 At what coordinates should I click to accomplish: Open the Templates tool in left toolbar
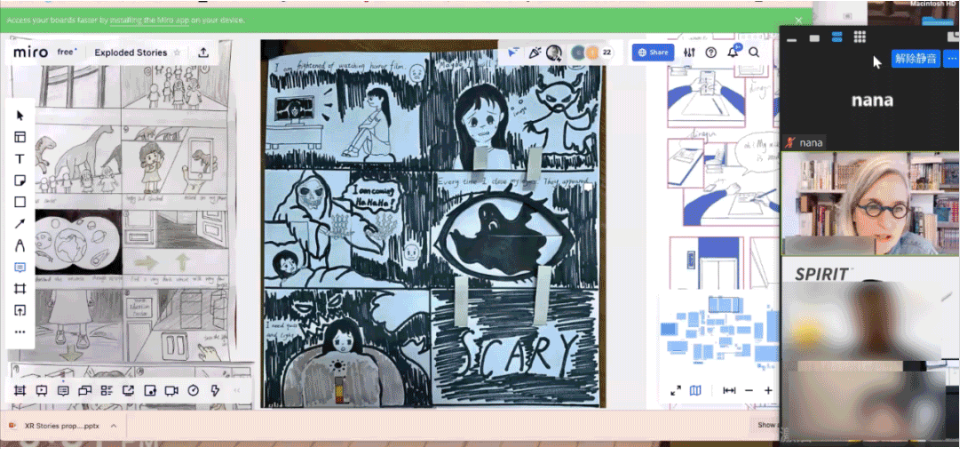coord(20,137)
